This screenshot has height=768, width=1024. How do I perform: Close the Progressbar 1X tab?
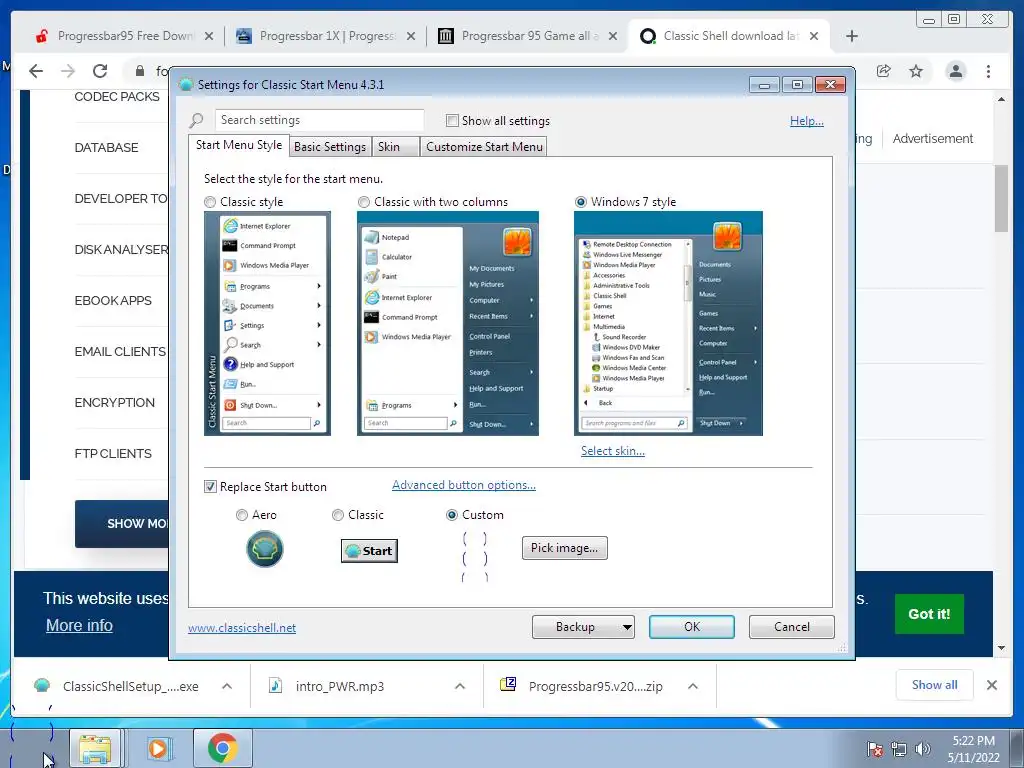(x=411, y=36)
